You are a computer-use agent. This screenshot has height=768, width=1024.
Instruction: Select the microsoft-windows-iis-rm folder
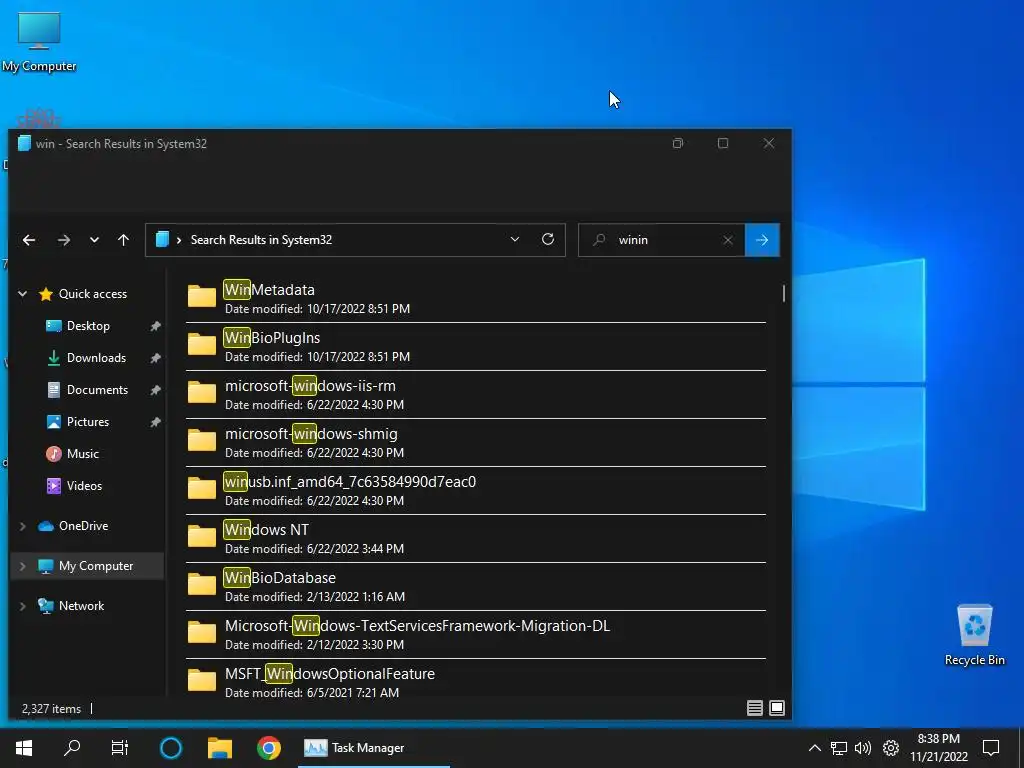(x=476, y=394)
